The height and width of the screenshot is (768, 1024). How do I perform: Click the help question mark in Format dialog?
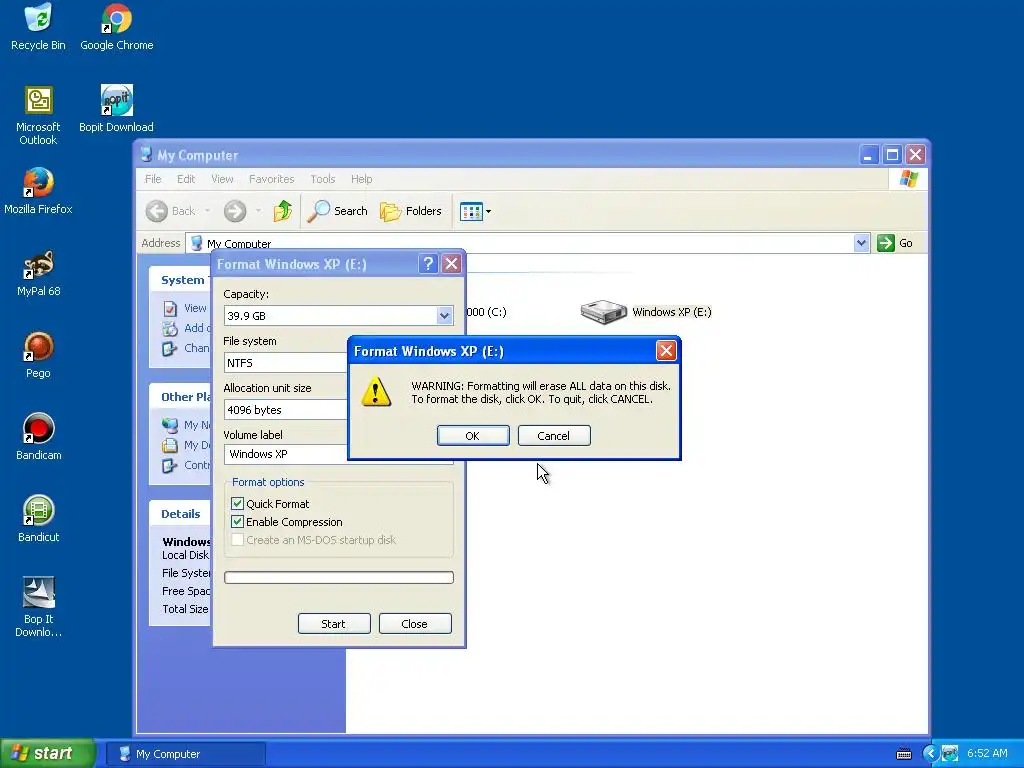[x=428, y=264]
